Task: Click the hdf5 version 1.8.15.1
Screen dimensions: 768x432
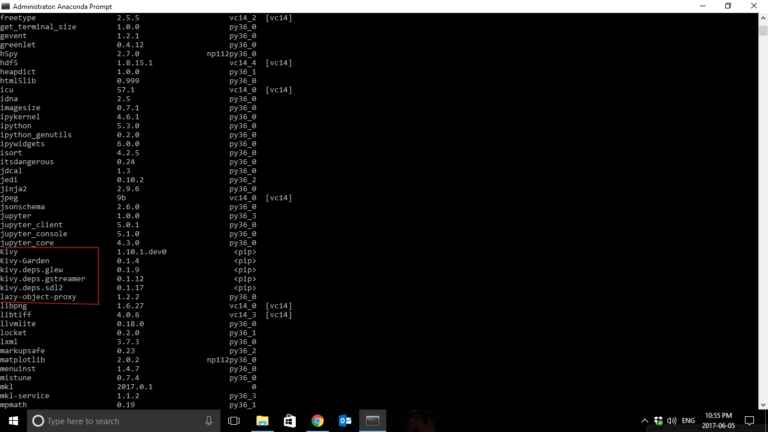Action: tap(135, 63)
